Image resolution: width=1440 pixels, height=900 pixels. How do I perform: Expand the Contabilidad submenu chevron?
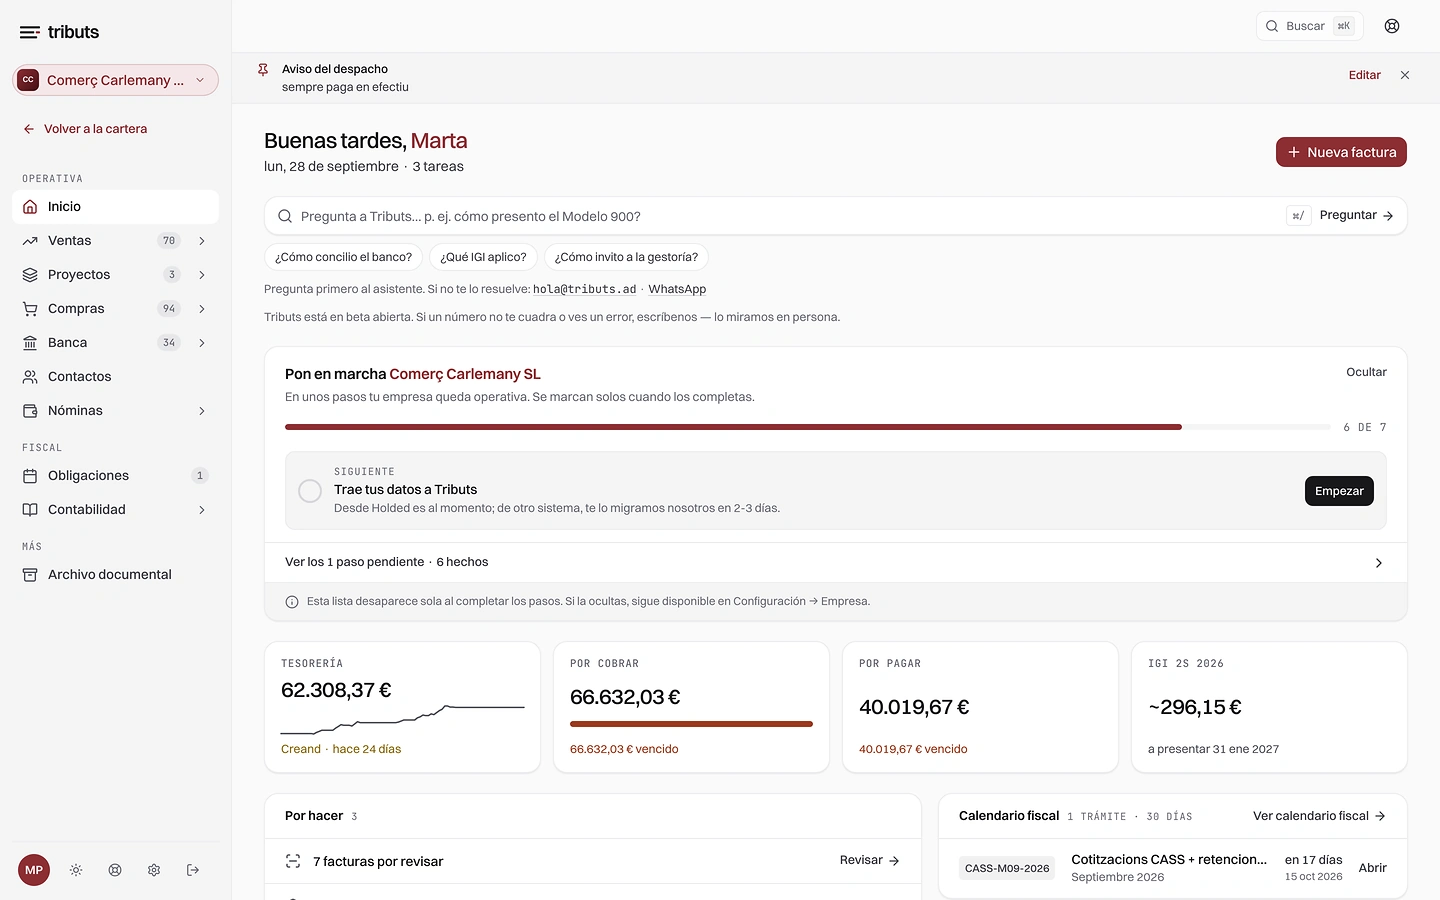click(202, 510)
